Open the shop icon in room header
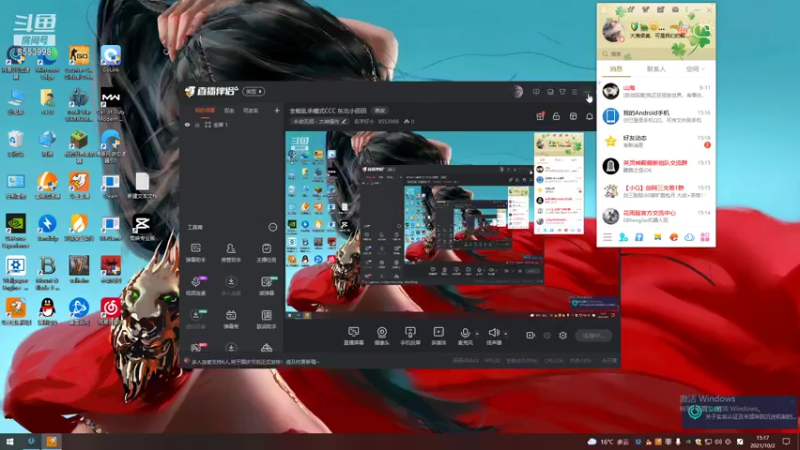 click(573, 116)
